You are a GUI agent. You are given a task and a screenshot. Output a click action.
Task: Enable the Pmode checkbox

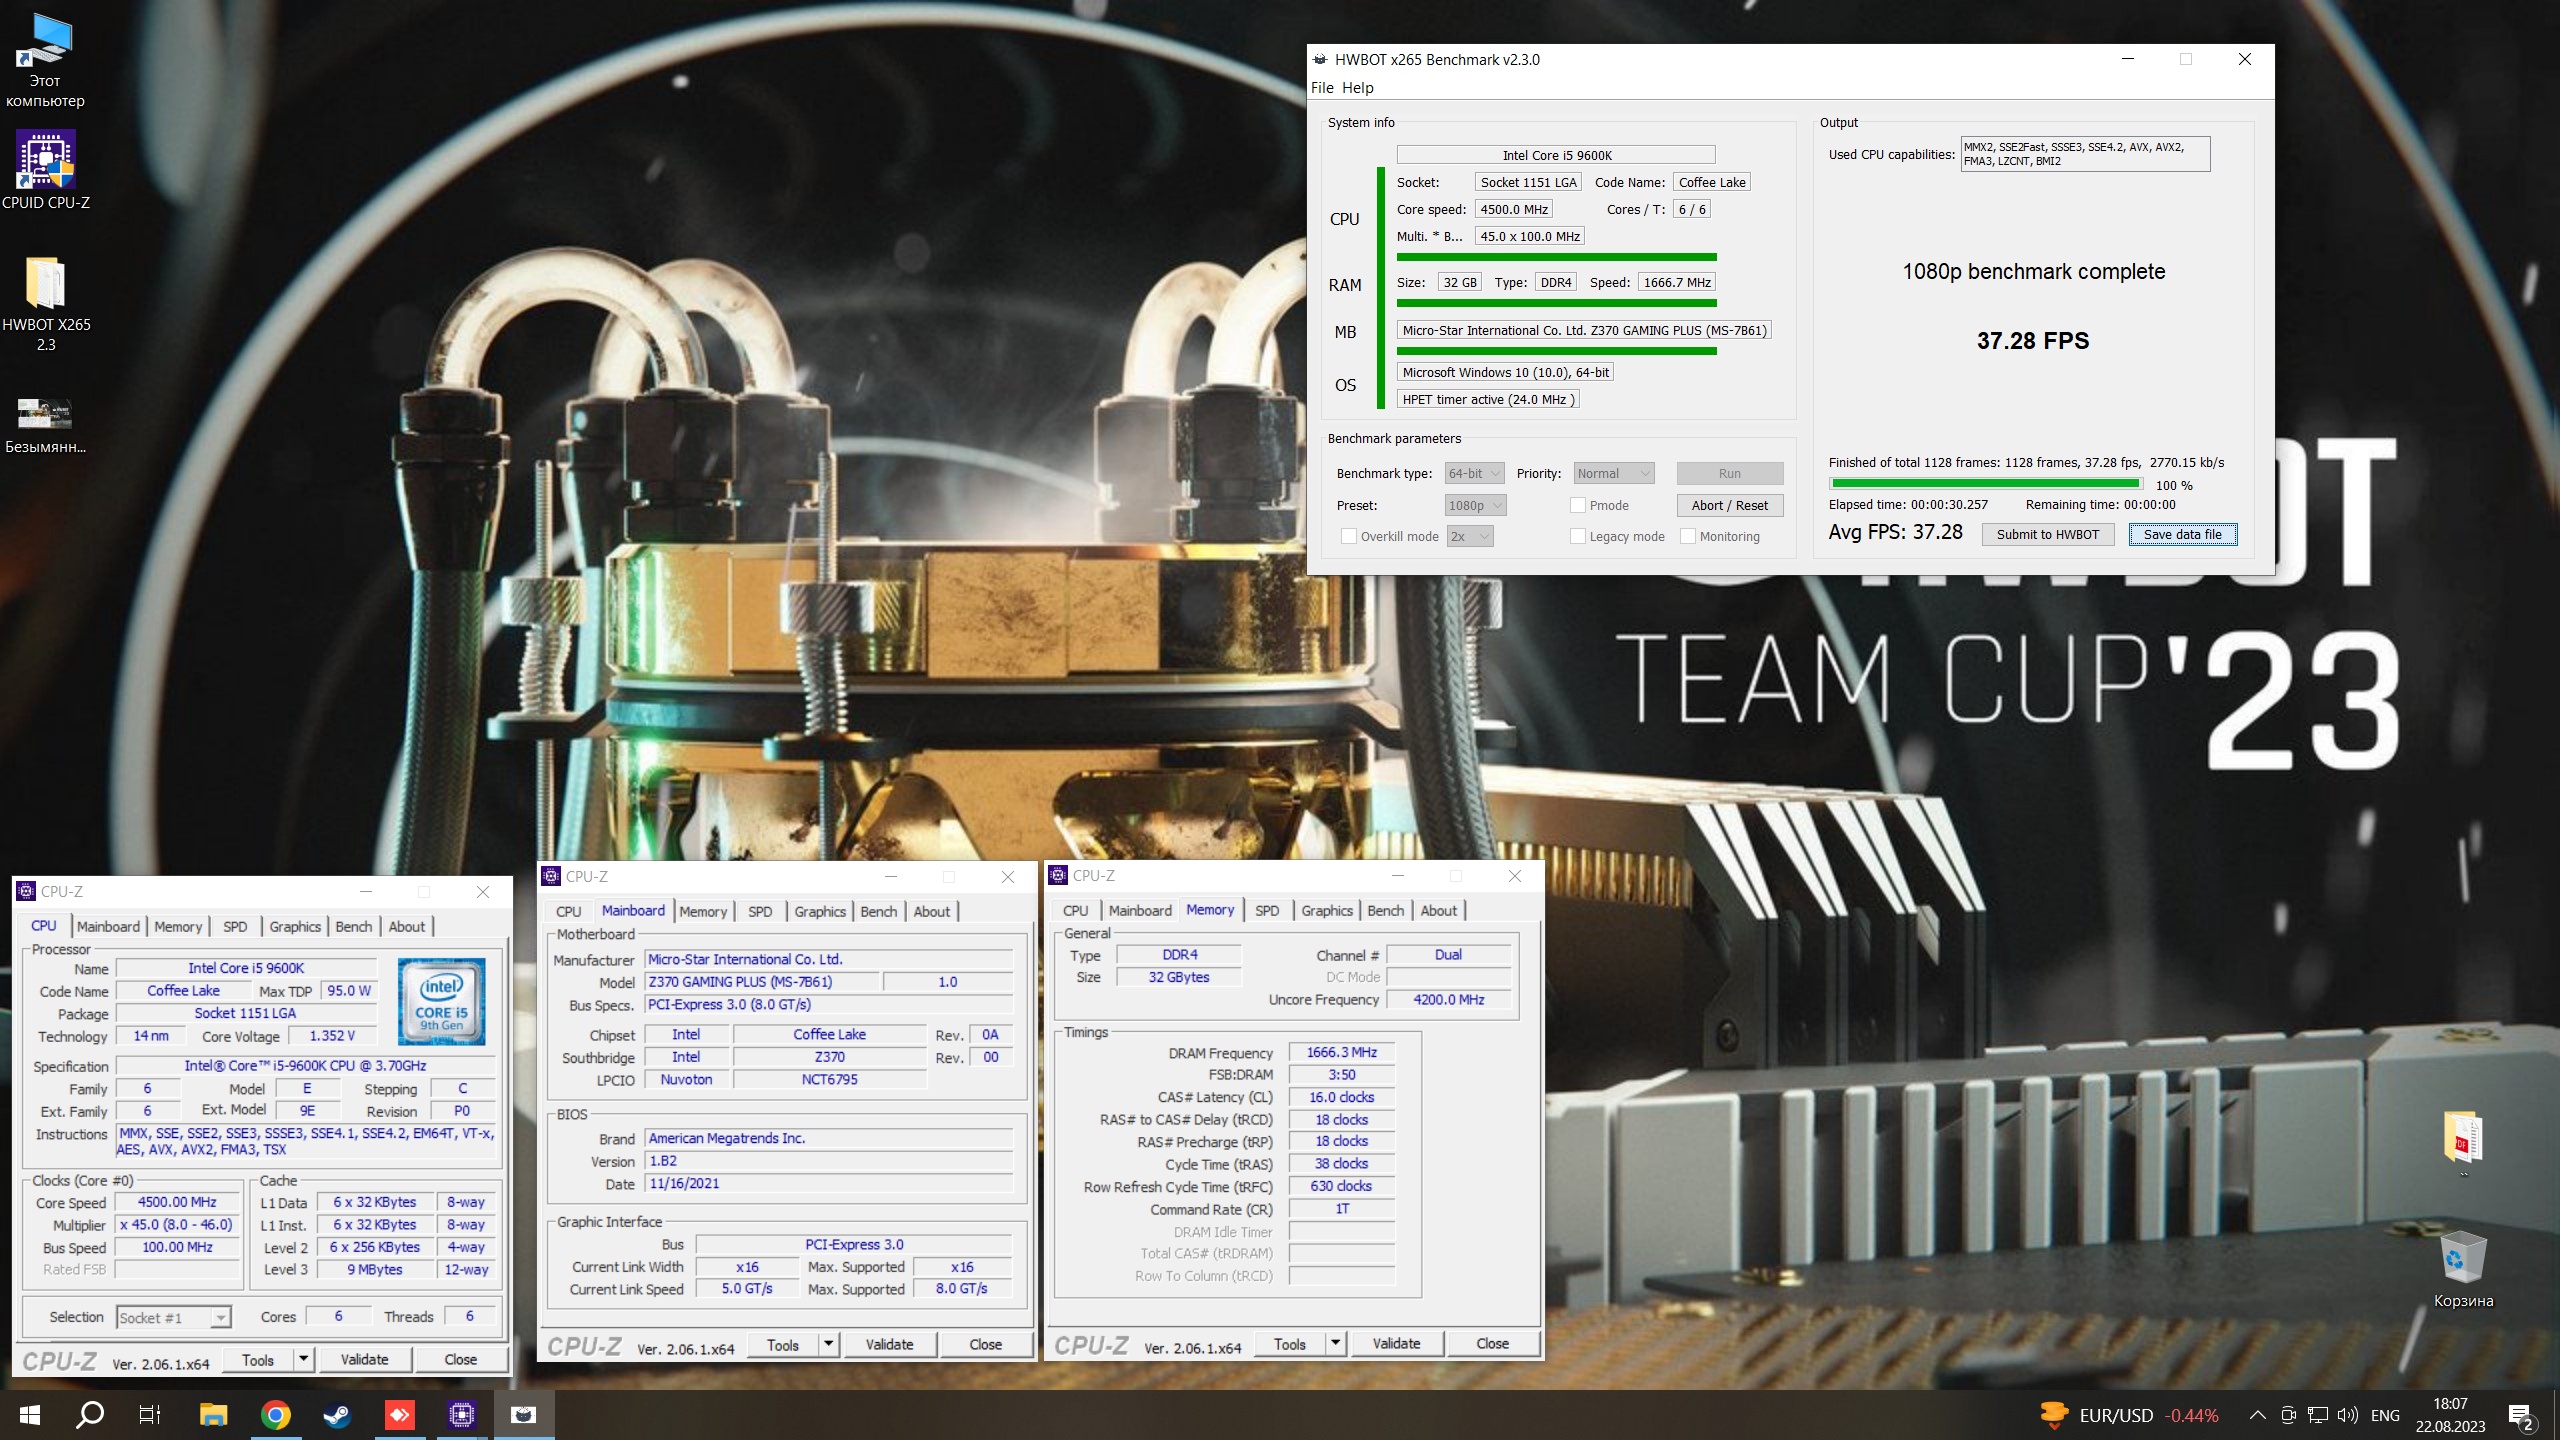pos(1578,505)
